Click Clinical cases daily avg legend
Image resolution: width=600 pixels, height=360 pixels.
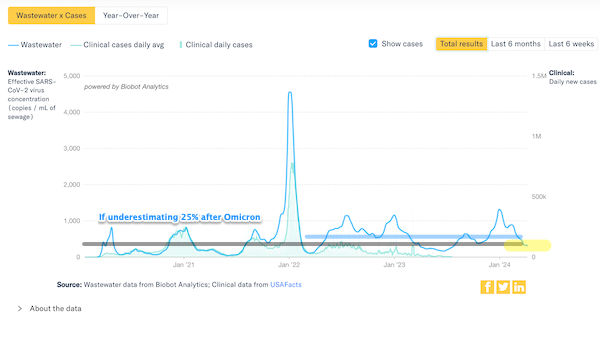point(117,45)
